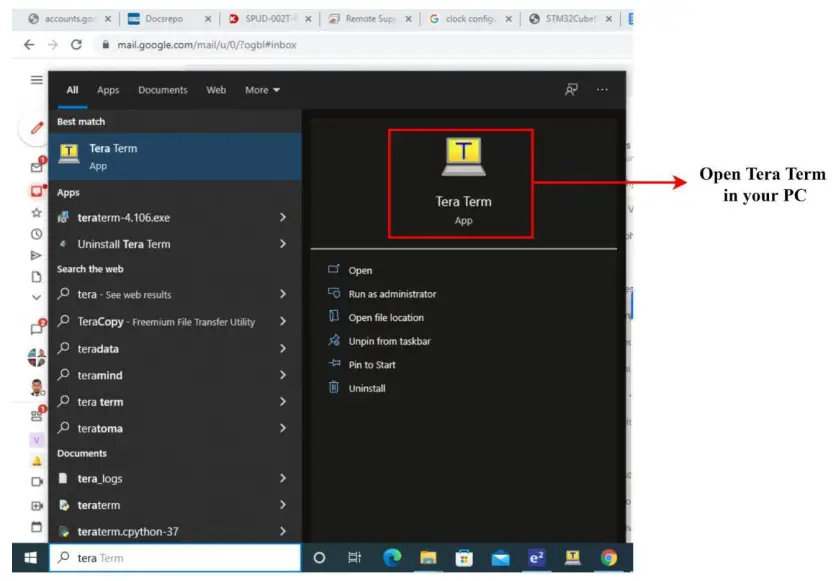840x581 pixels.
Task: Choose Open file location
Action: click(x=386, y=318)
